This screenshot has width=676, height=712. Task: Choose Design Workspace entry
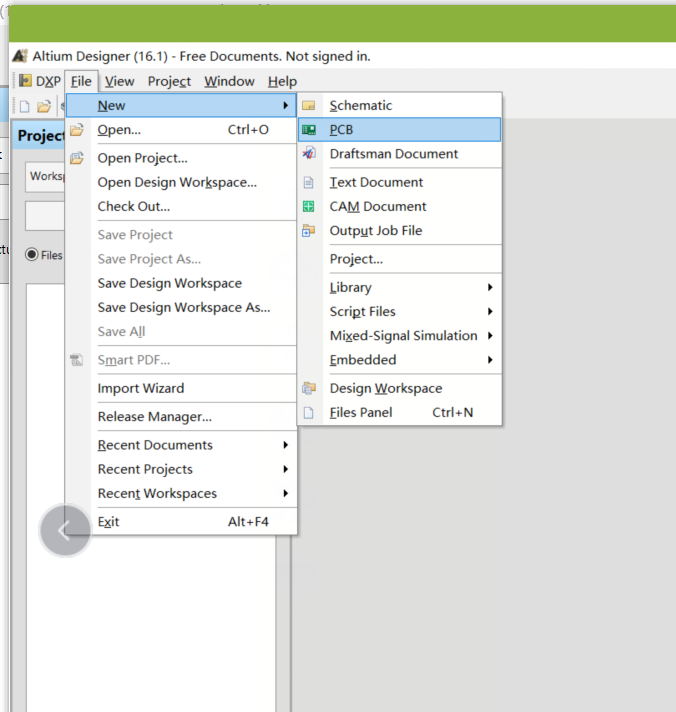click(400, 388)
